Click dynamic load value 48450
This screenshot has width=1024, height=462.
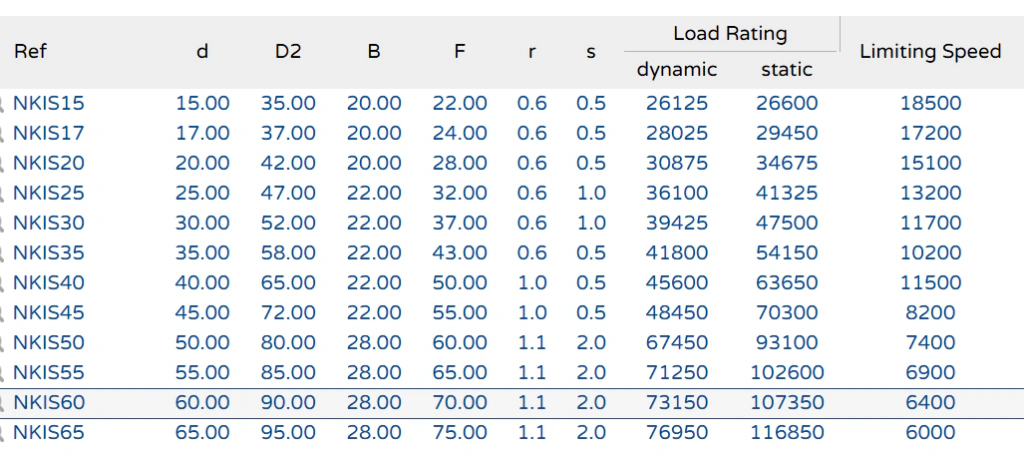[x=677, y=312]
